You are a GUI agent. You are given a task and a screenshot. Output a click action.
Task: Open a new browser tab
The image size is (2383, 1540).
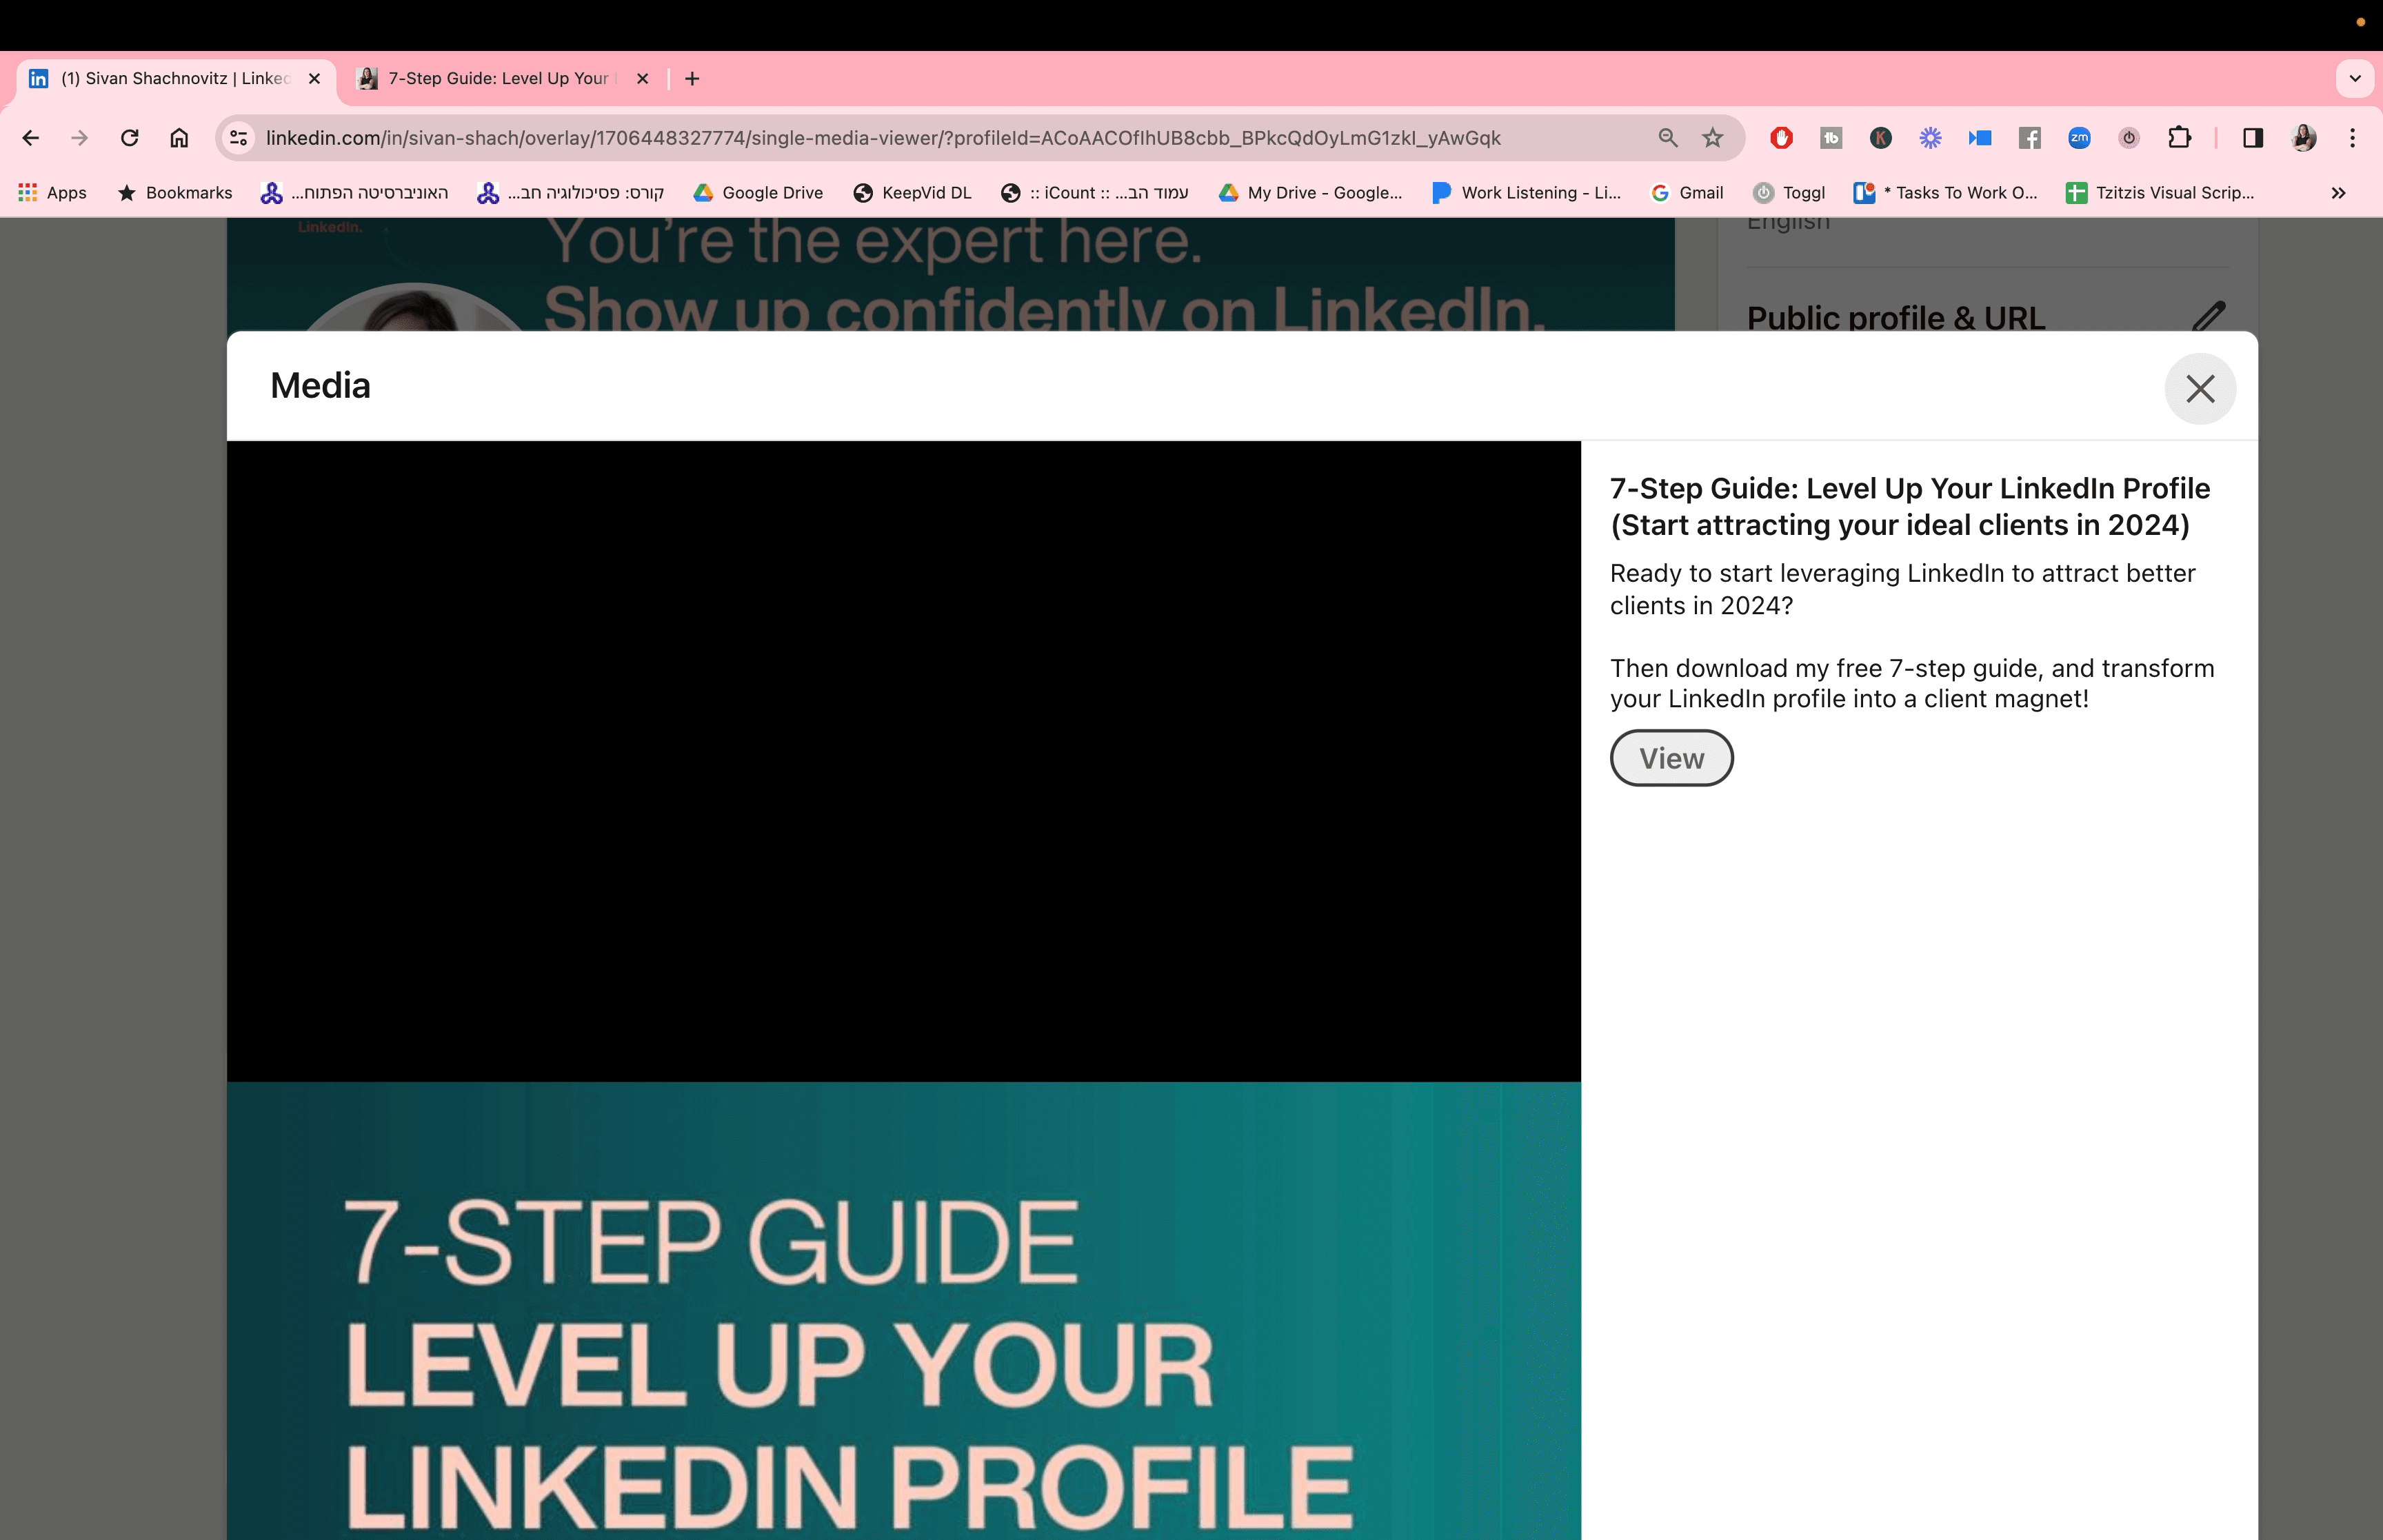point(692,78)
